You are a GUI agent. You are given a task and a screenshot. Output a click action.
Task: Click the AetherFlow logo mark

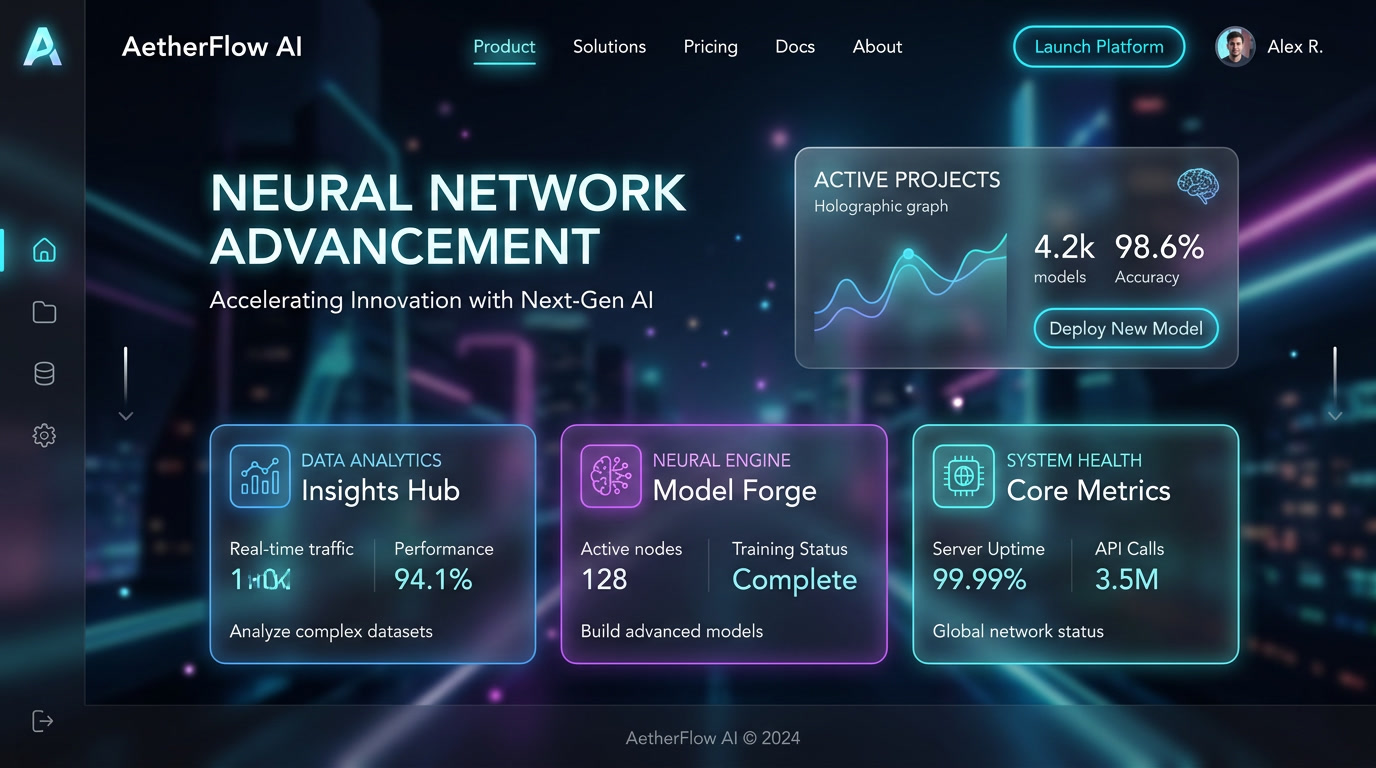41,46
